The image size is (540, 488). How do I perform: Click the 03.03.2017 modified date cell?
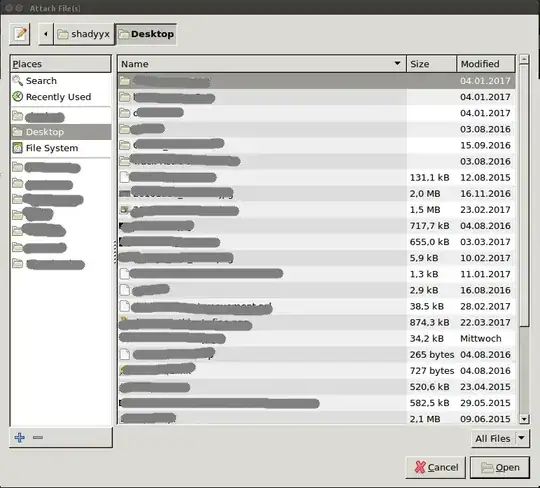[x=485, y=242]
